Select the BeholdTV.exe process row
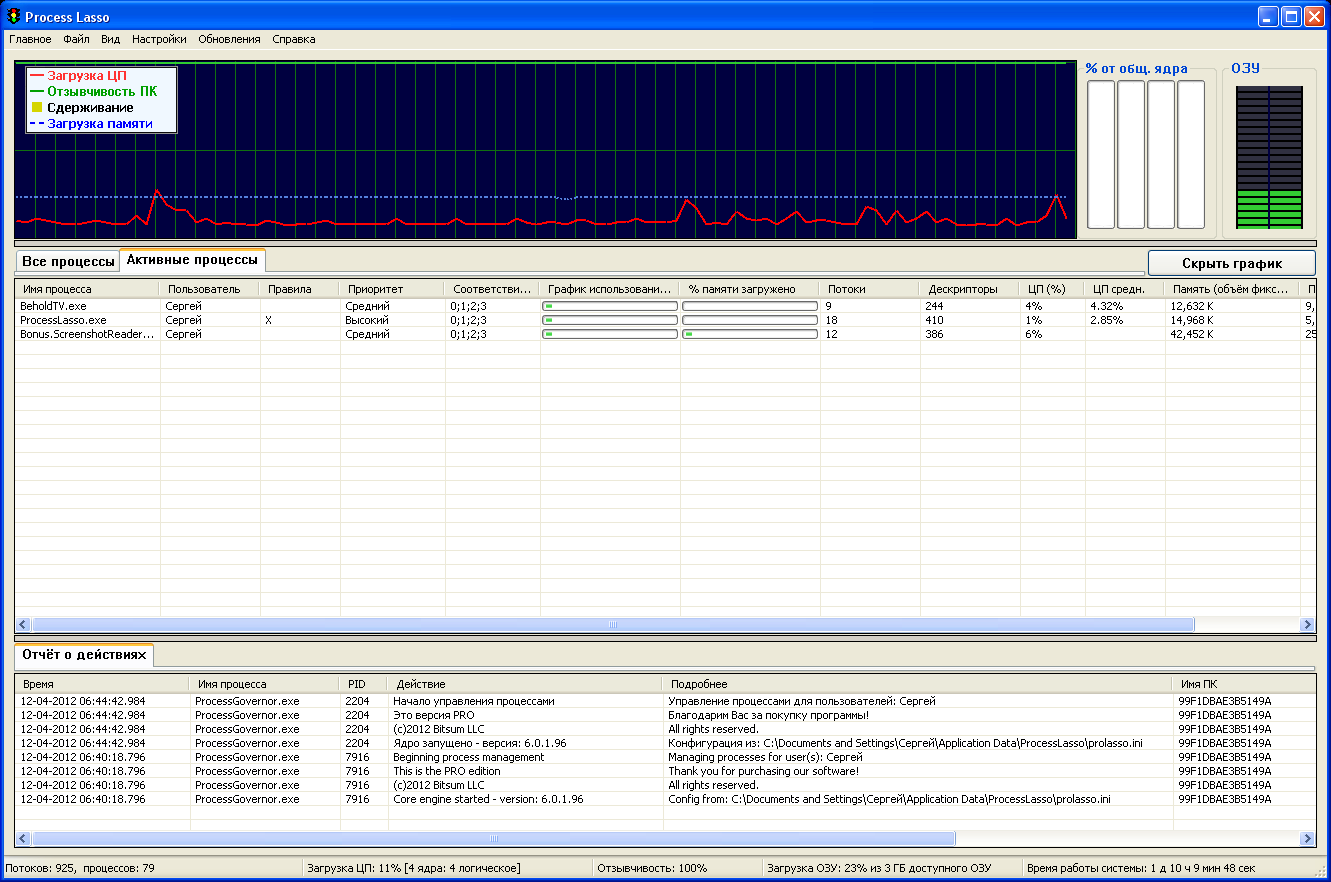This screenshot has width=1331, height=882. pos(665,306)
